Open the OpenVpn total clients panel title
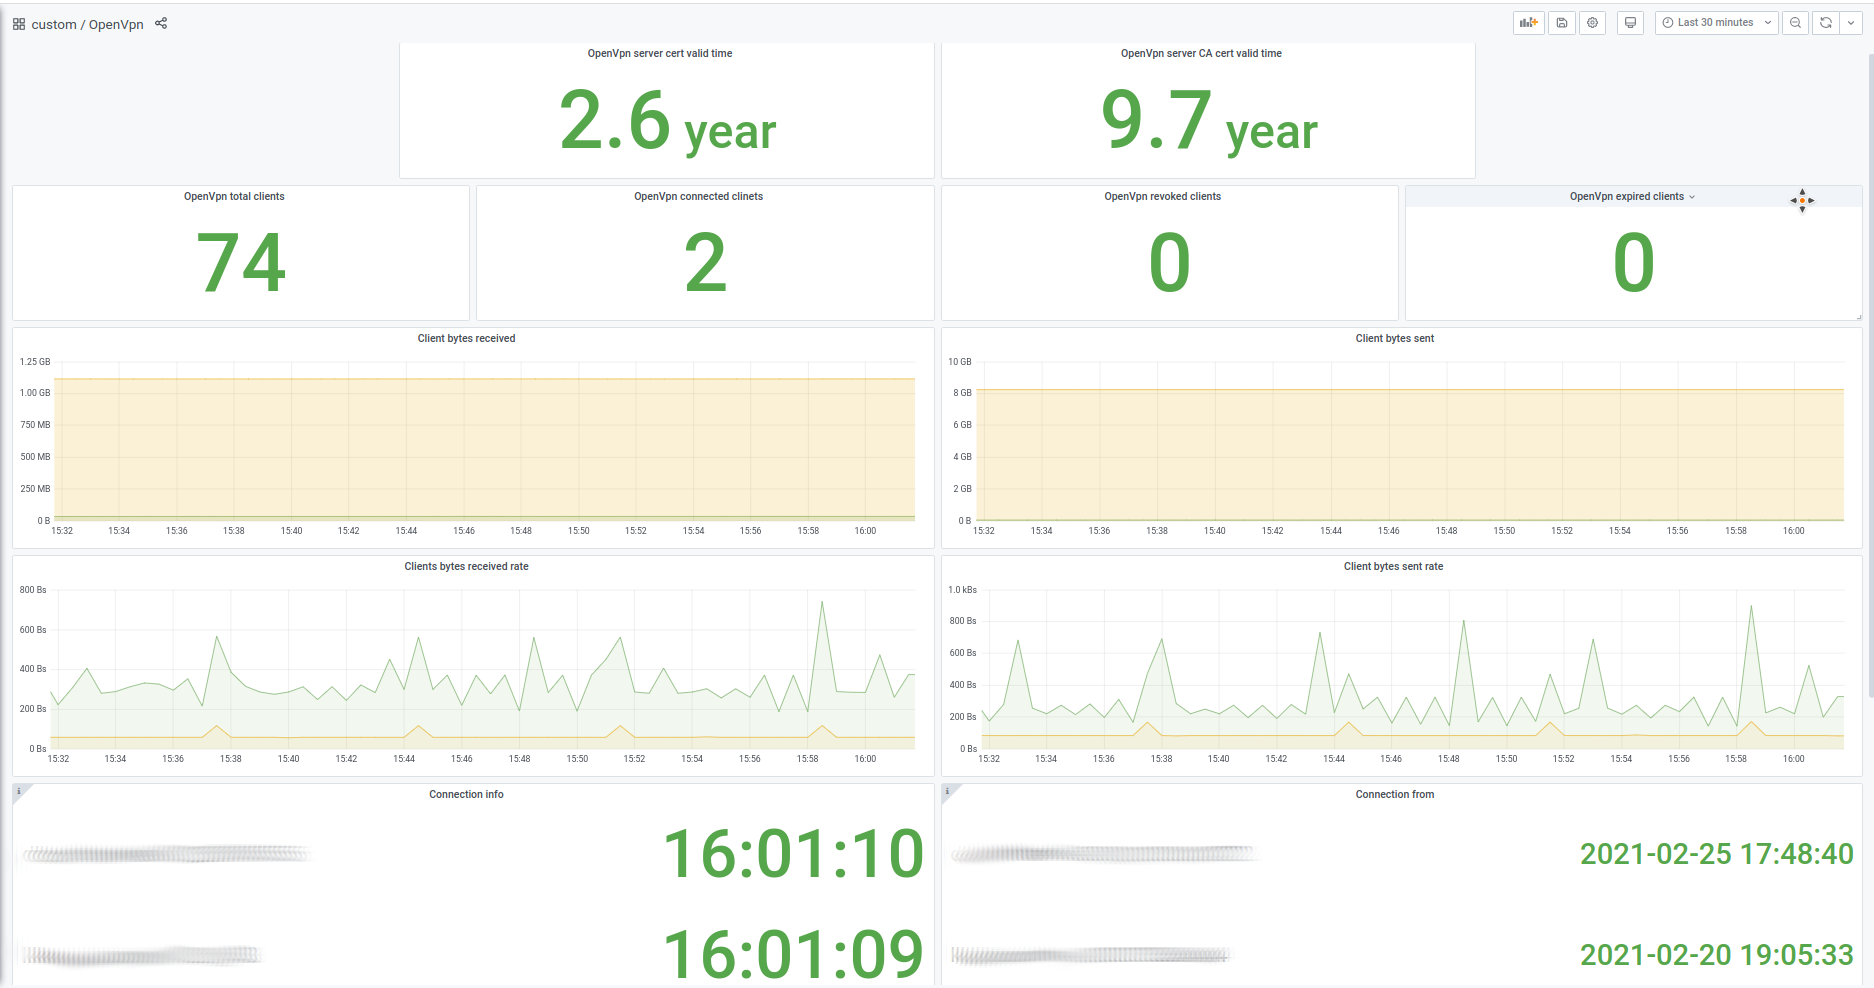 click(x=234, y=197)
